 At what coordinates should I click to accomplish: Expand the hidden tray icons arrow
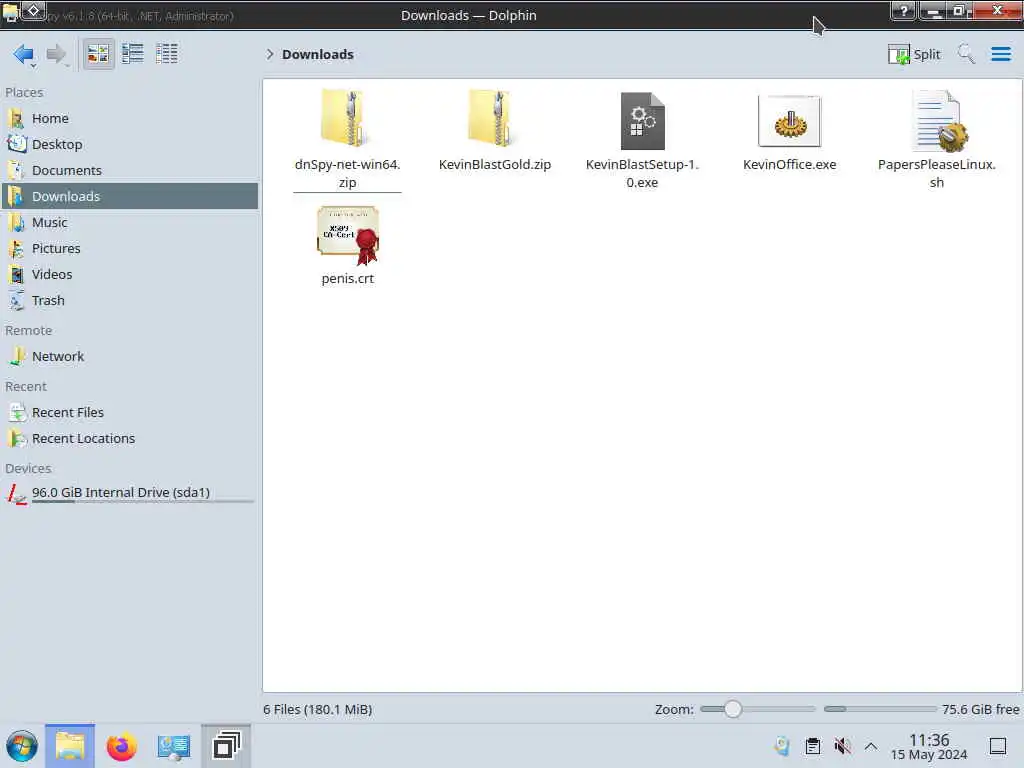pos(871,746)
